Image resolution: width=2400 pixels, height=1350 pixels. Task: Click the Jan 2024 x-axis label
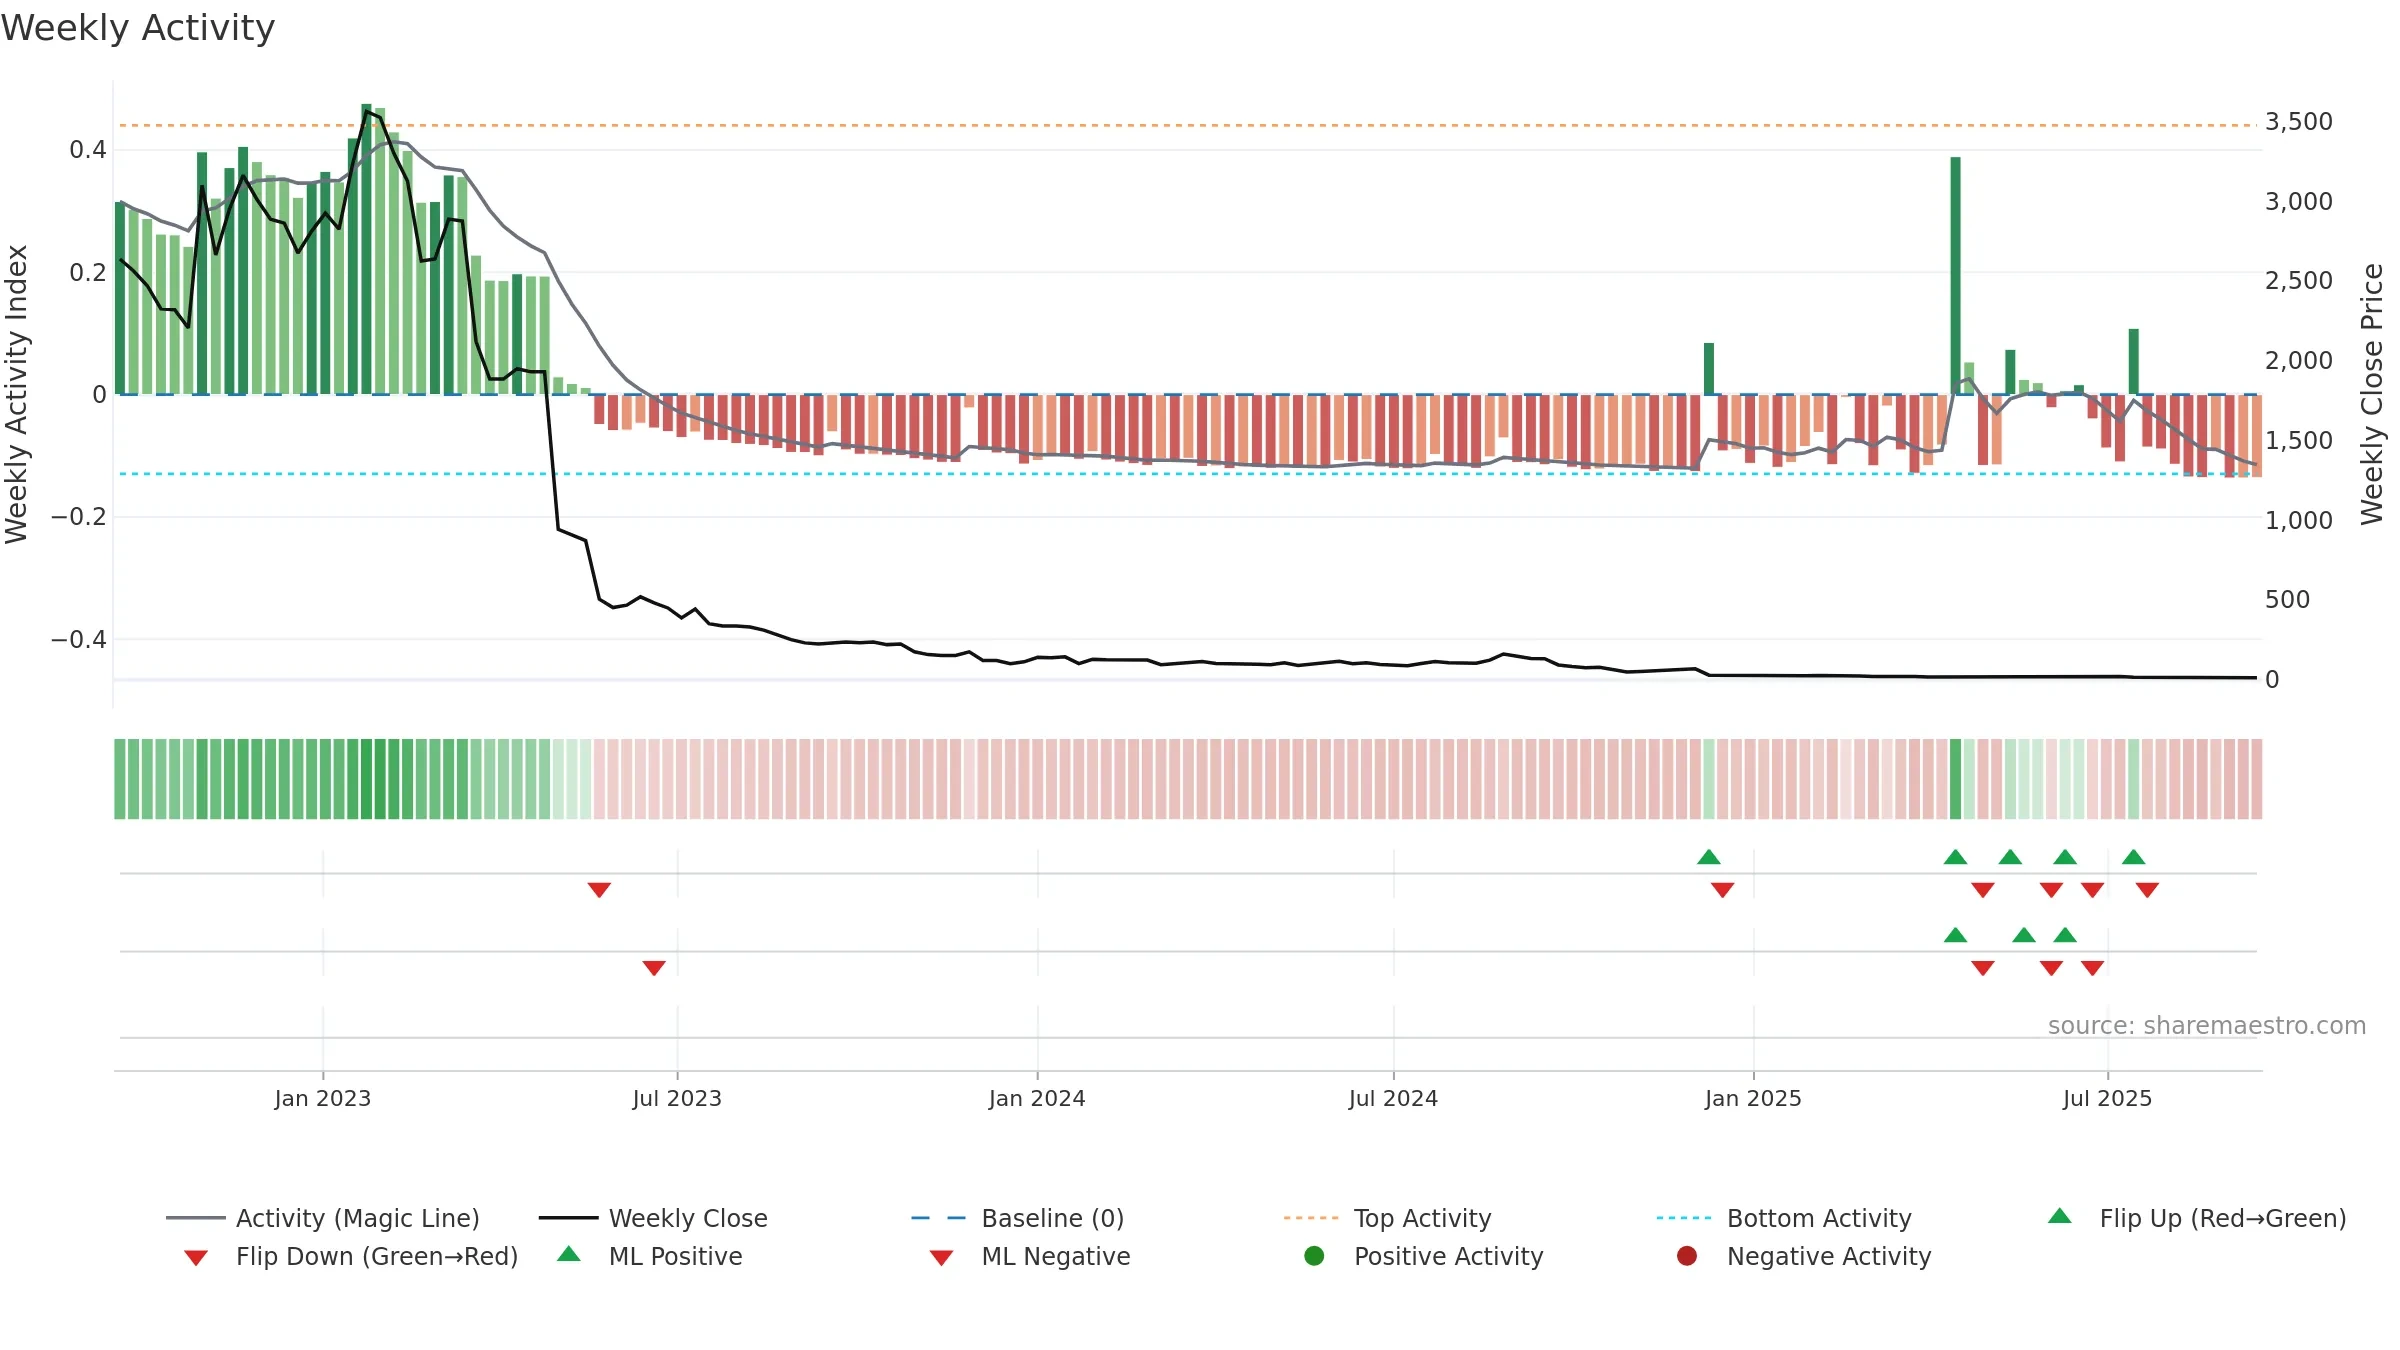tap(1037, 1098)
